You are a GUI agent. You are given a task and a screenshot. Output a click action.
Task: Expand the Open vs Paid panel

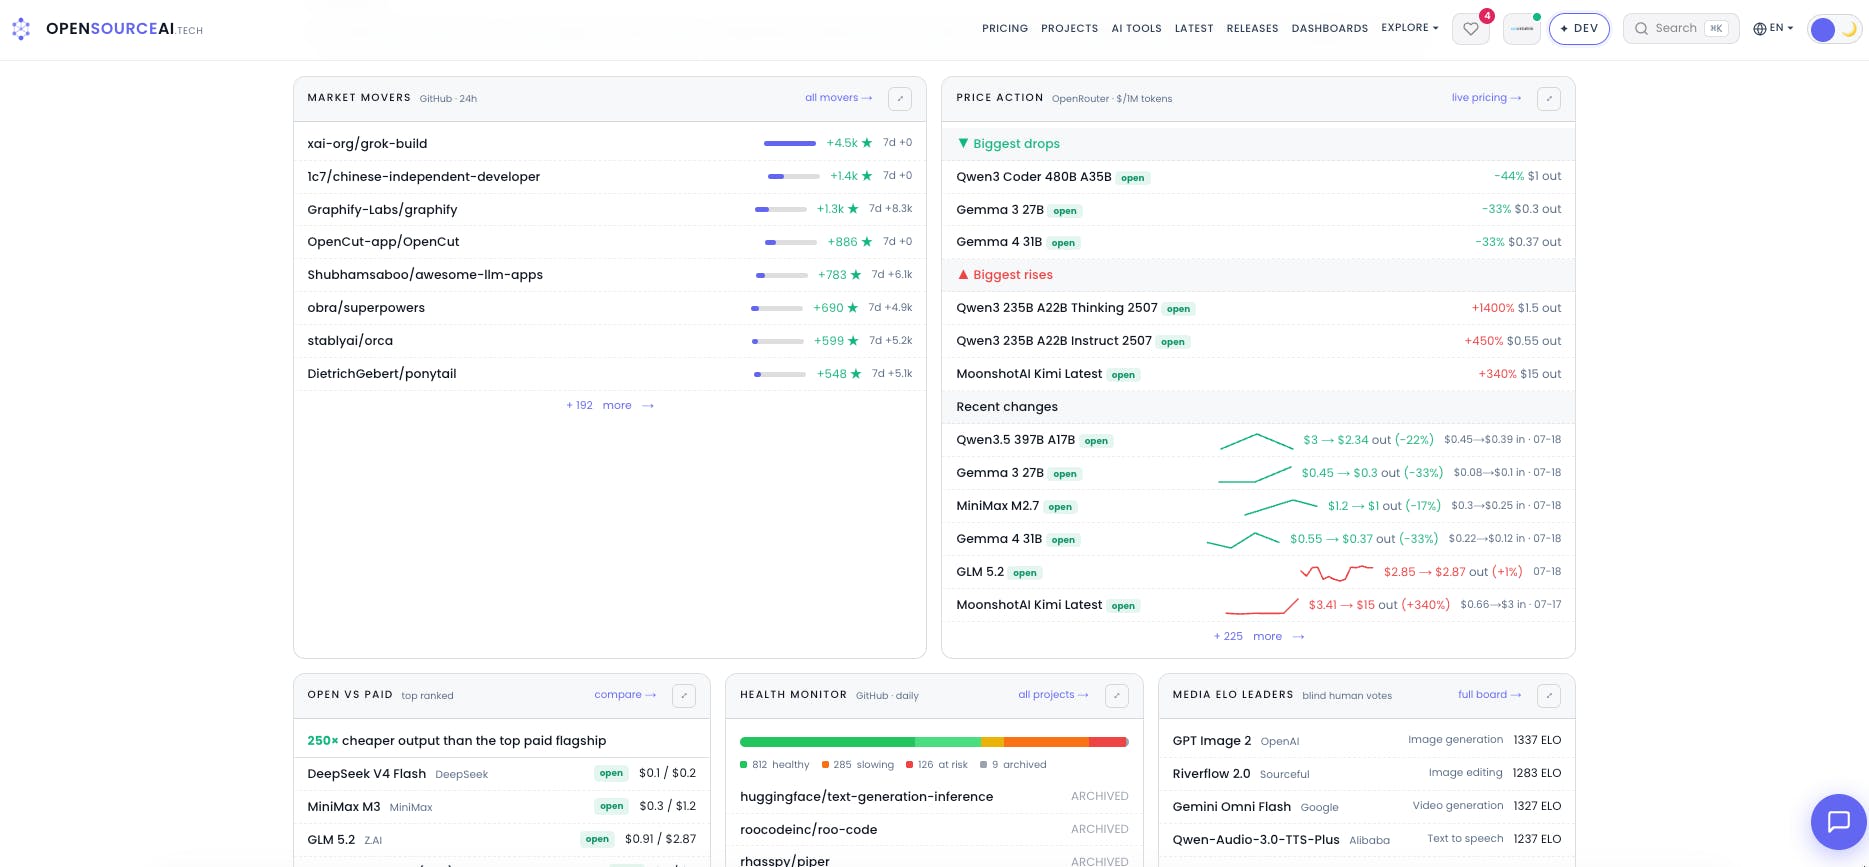click(684, 695)
